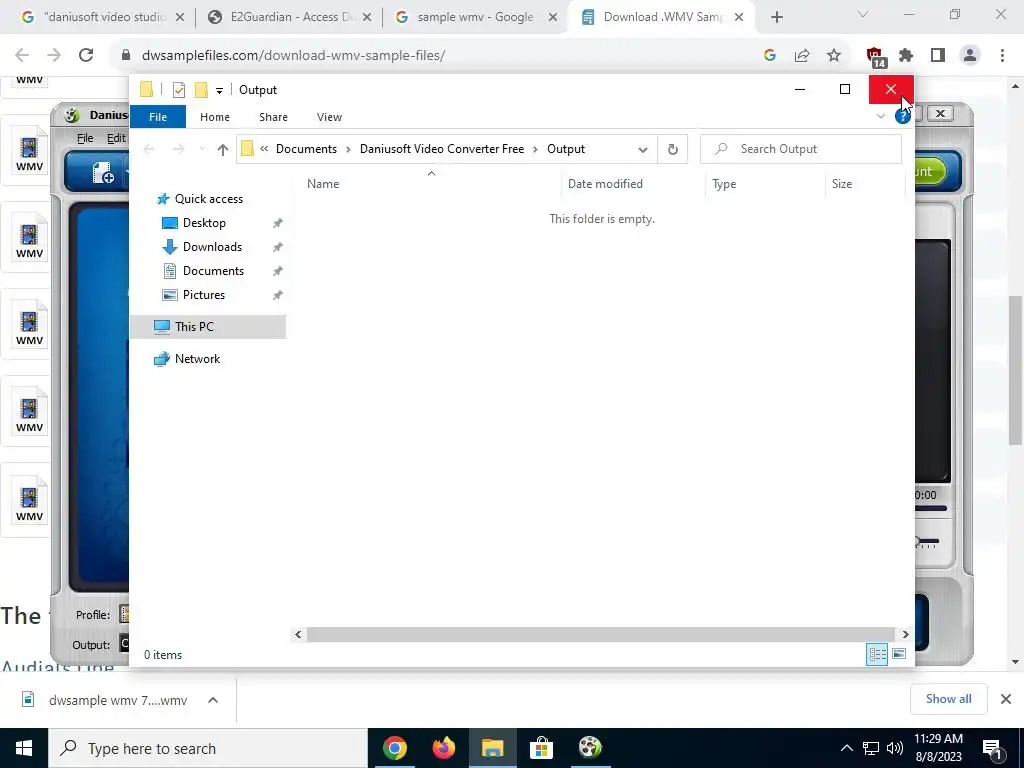This screenshot has width=1024, height=768.
Task: Open a new Chrome tab
Action: pos(776,18)
